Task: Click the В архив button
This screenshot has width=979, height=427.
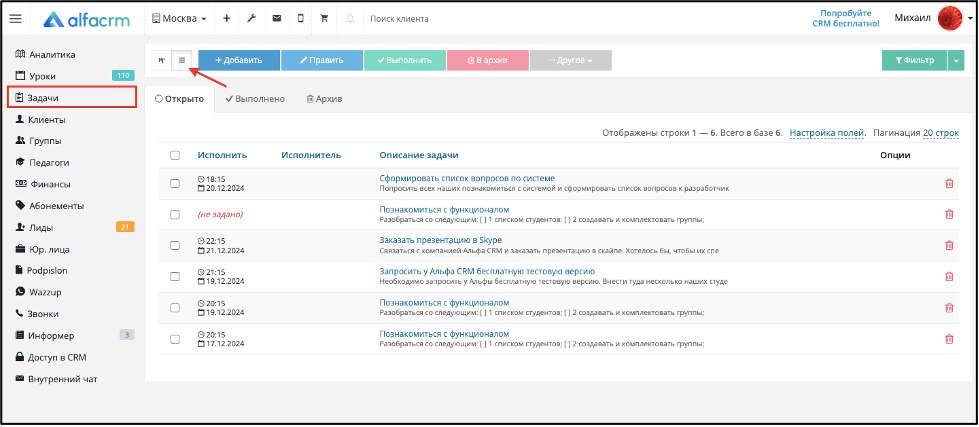Action: point(488,61)
